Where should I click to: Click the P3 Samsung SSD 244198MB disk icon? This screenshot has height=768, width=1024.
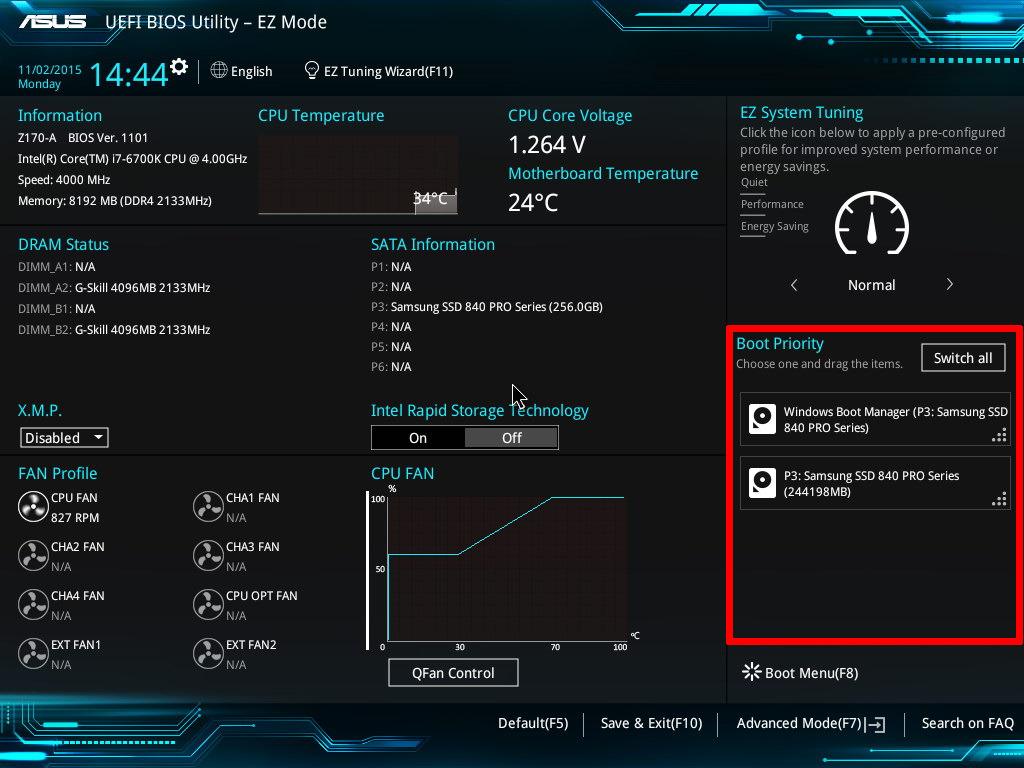click(x=762, y=483)
